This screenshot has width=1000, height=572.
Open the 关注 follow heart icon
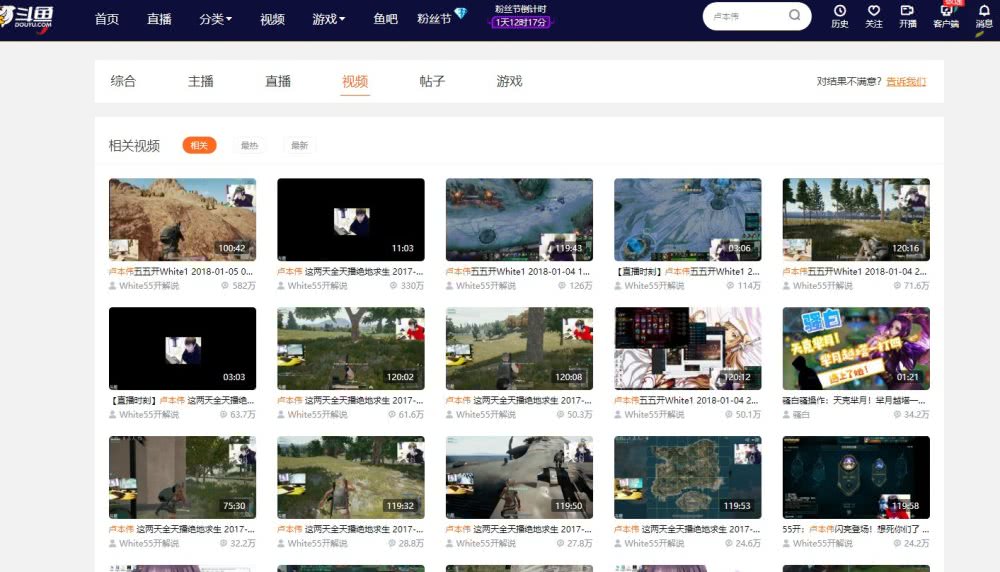874,16
